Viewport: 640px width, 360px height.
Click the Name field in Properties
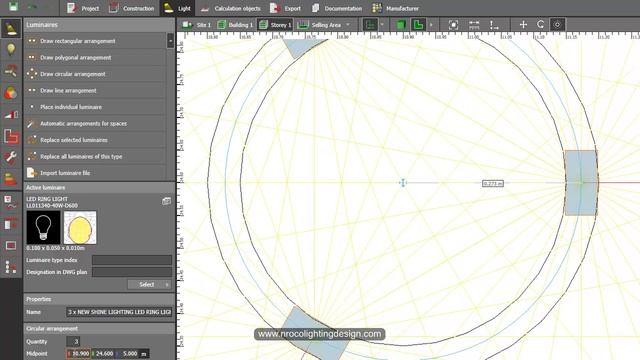click(119, 312)
